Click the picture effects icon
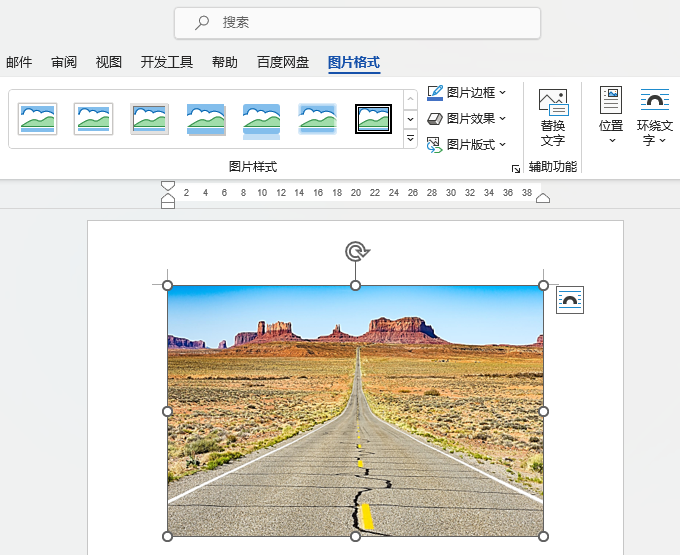680x555 pixels. point(435,118)
